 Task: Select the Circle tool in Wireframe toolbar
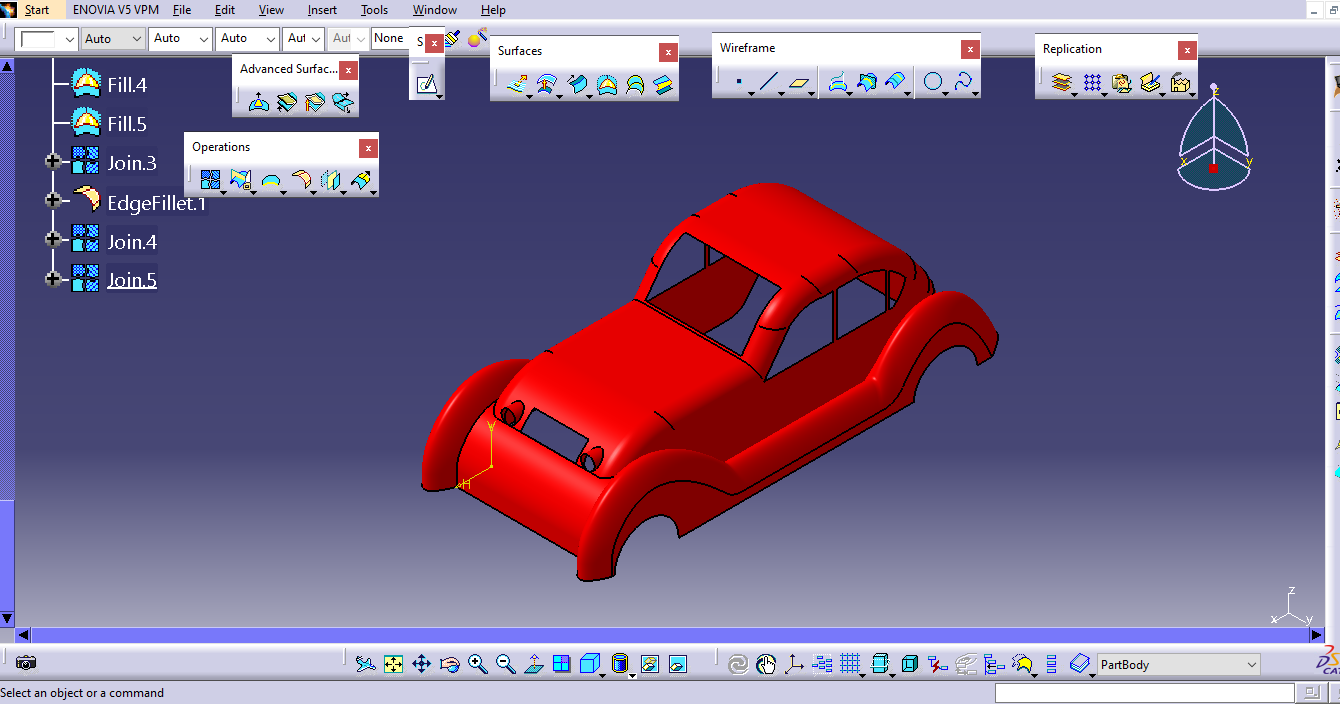pyautogui.click(x=933, y=83)
